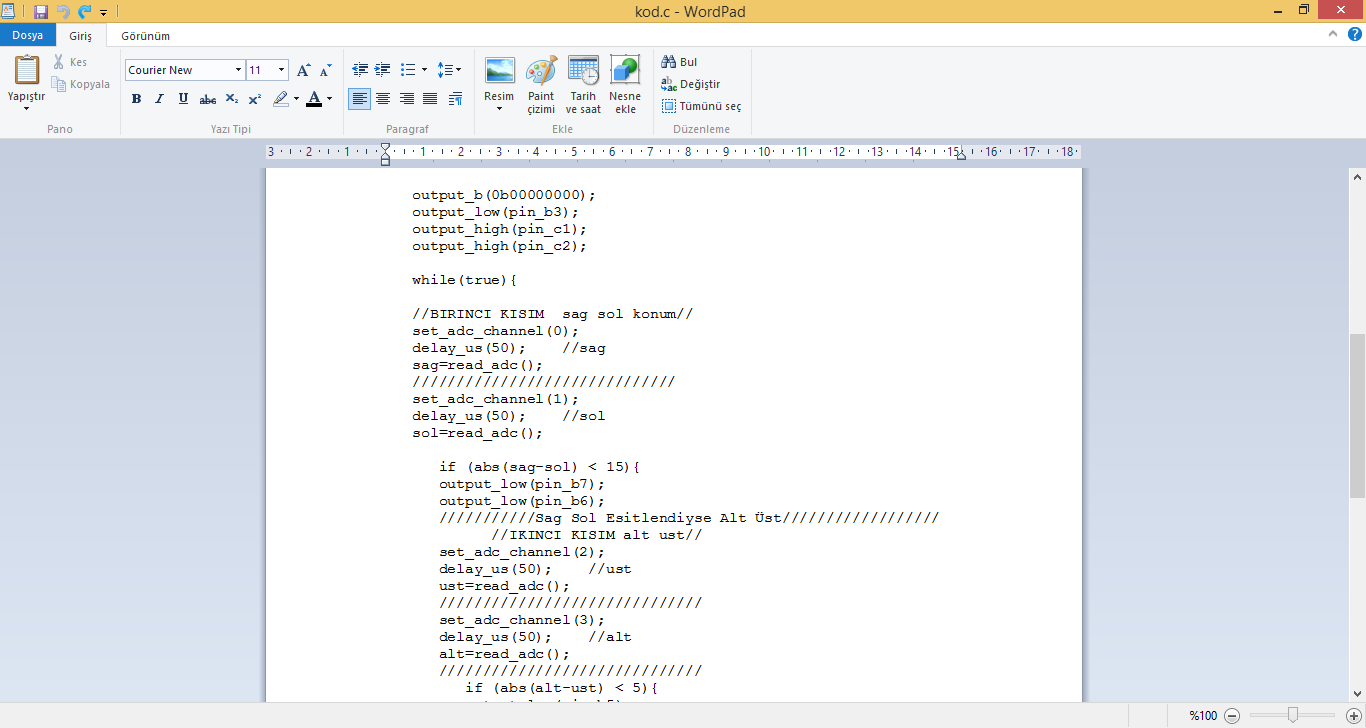This screenshot has width=1366, height=728.
Task: Align text left
Action: (x=359, y=99)
